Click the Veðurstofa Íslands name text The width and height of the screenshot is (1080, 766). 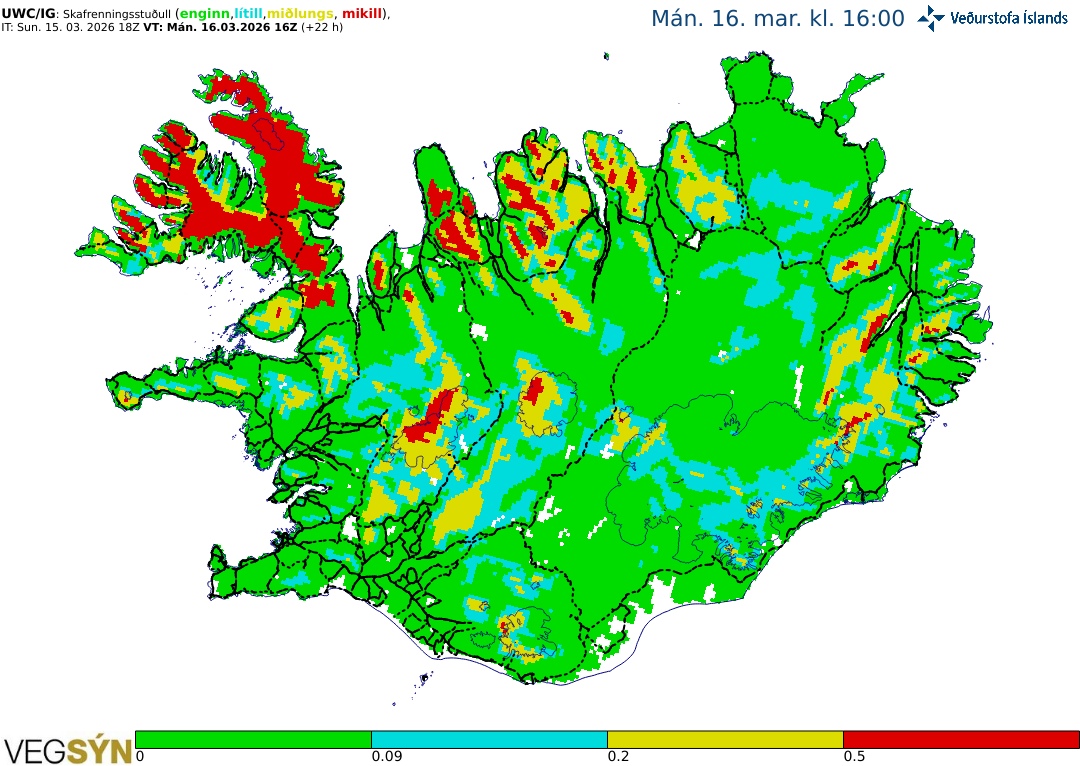point(1009,19)
